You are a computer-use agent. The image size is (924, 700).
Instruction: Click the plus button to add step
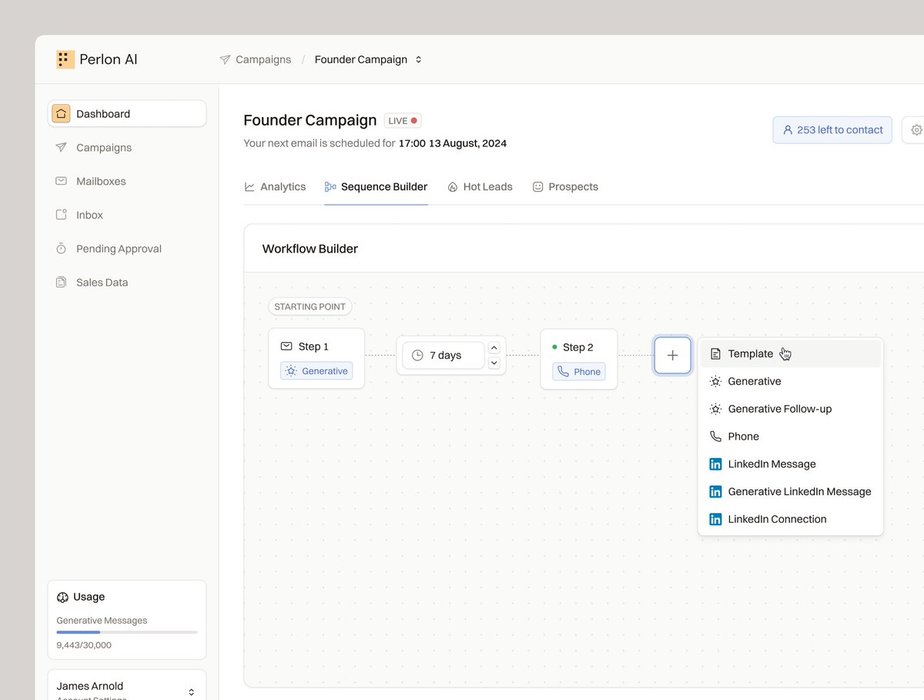(x=672, y=355)
